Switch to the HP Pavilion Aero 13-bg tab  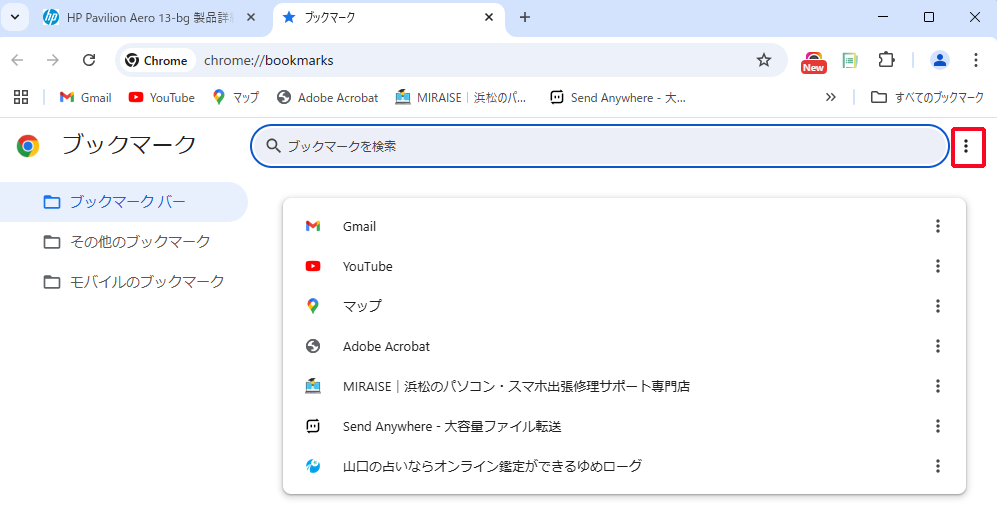tap(149, 18)
